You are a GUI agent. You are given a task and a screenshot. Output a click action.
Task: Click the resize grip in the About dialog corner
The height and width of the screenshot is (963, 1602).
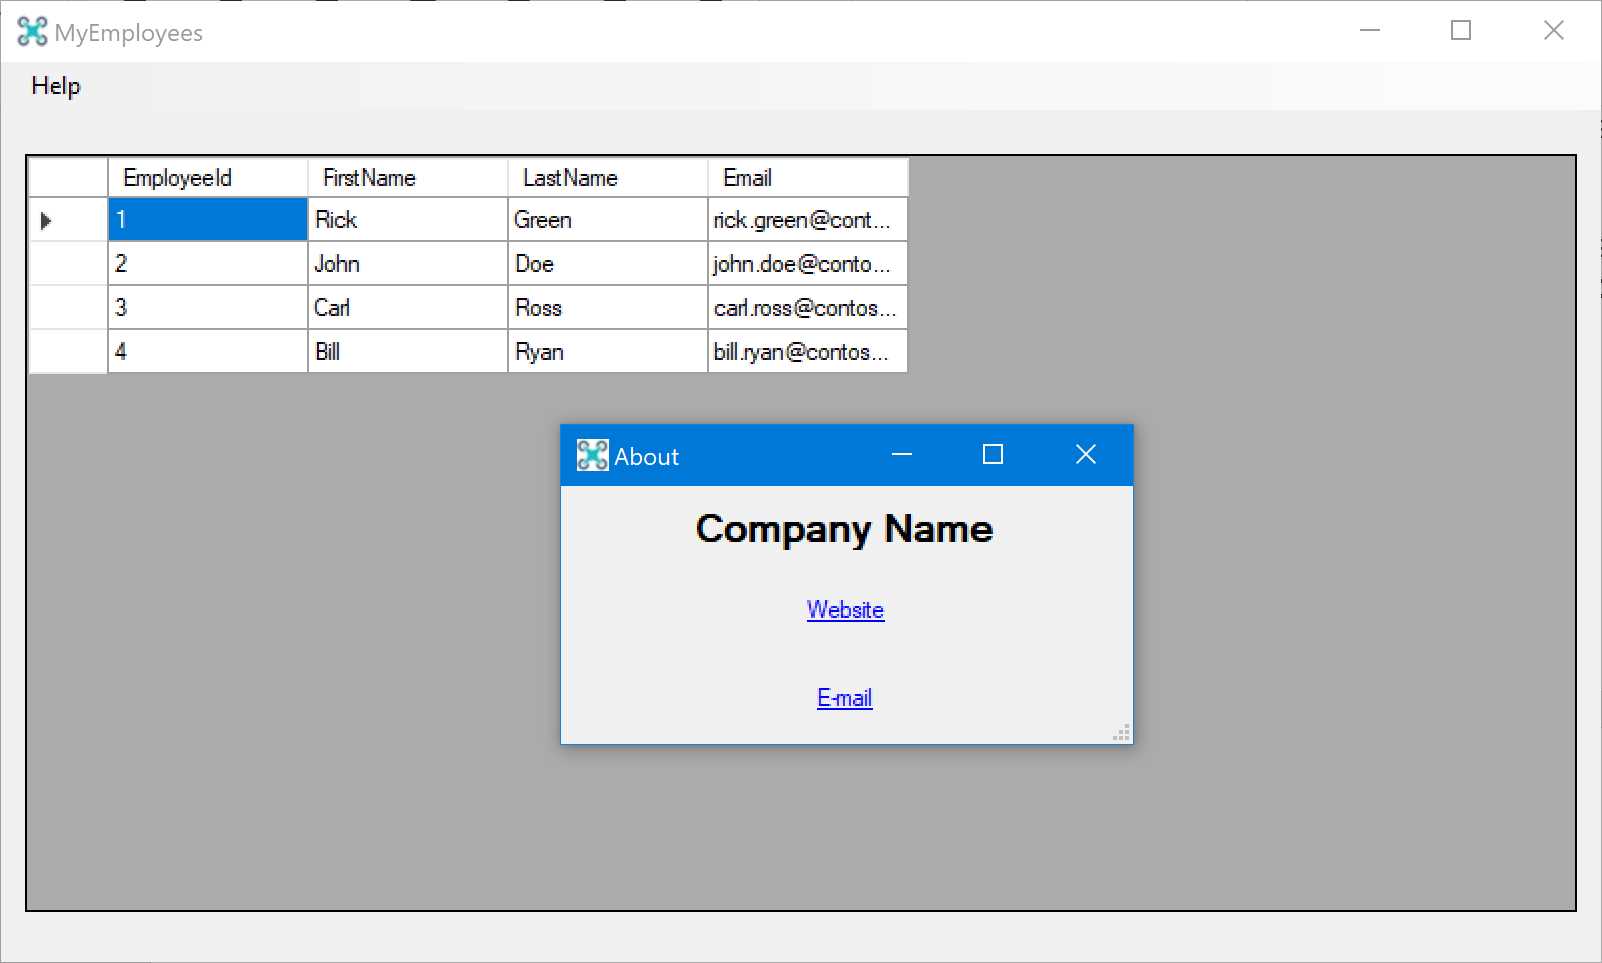[x=1122, y=733]
